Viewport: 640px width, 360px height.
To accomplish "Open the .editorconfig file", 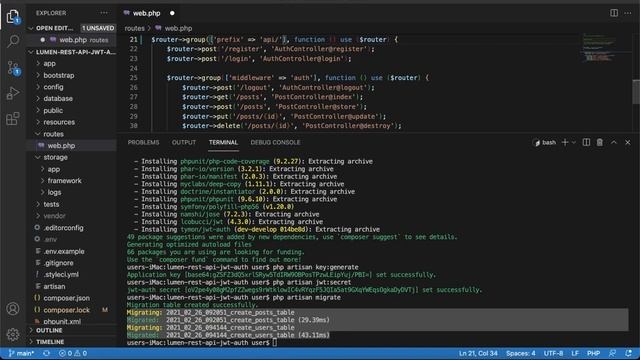I will 63,228.
